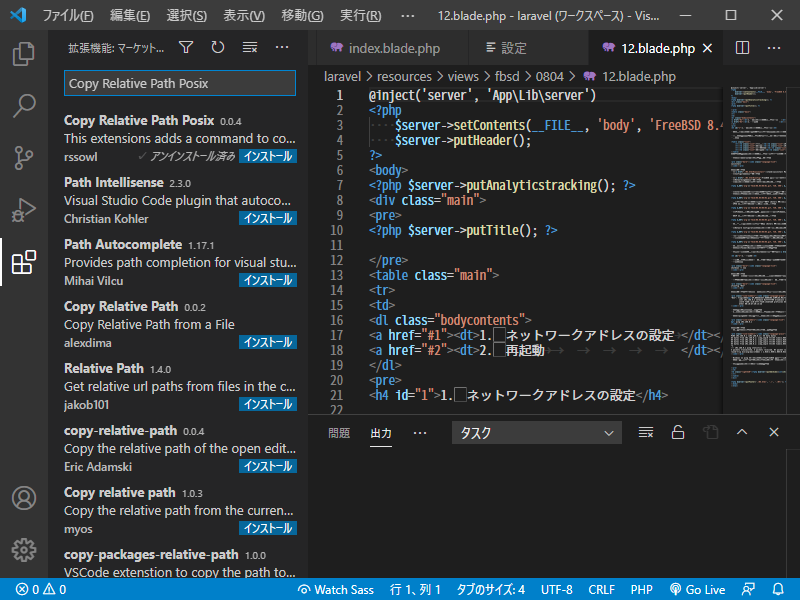Image resolution: width=800 pixels, height=600 pixels.
Task: Open the Explorer view in activity bar
Action: point(23,53)
